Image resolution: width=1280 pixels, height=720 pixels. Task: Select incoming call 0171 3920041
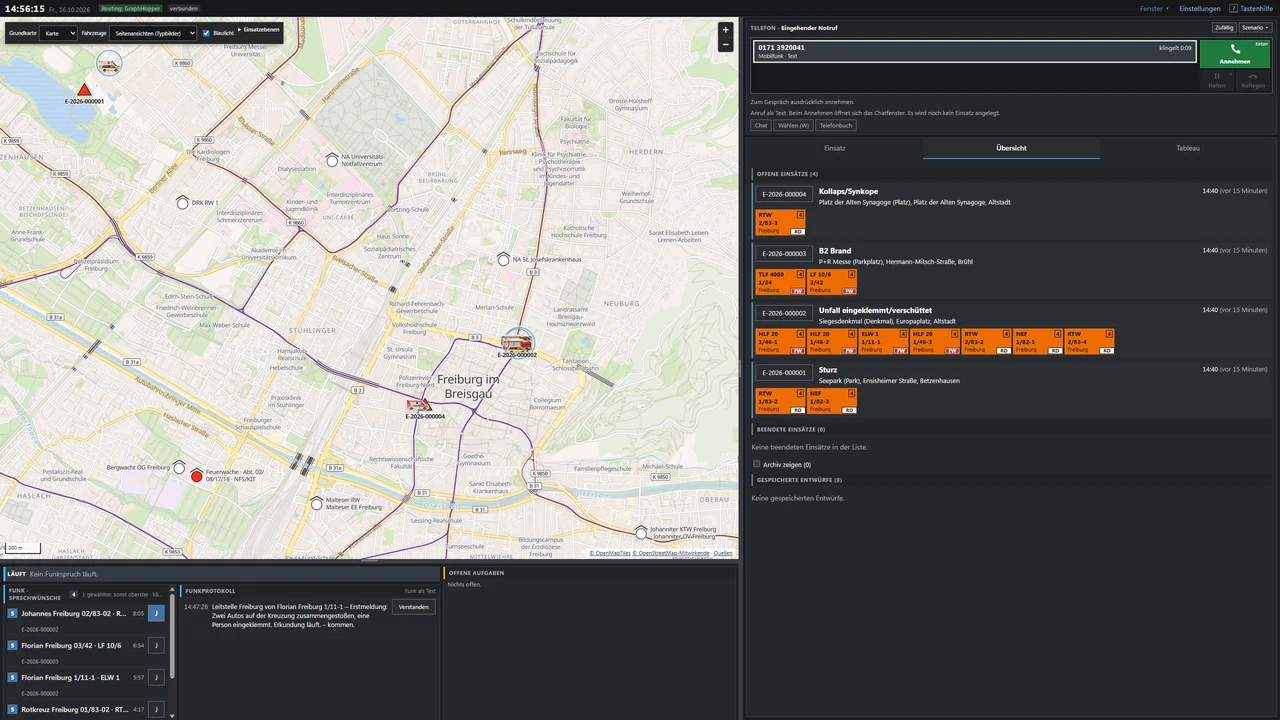[x=973, y=51]
